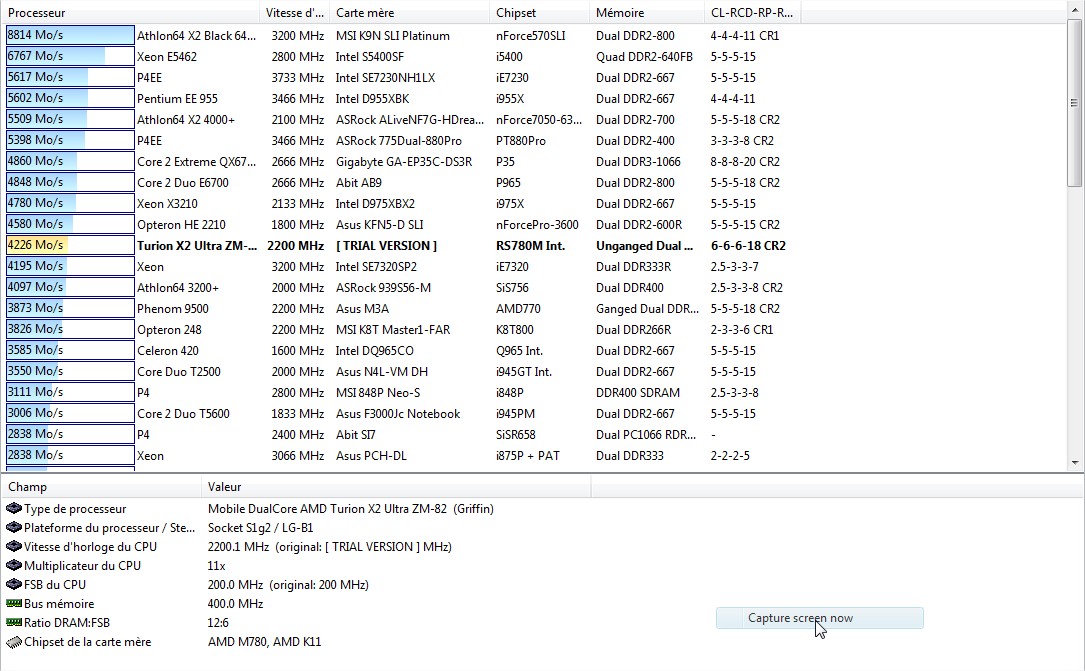The width and height of the screenshot is (1085, 671).
Task: Click the MSI K9N SLI Platinum motherboard cell
Action: coord(392,35)
